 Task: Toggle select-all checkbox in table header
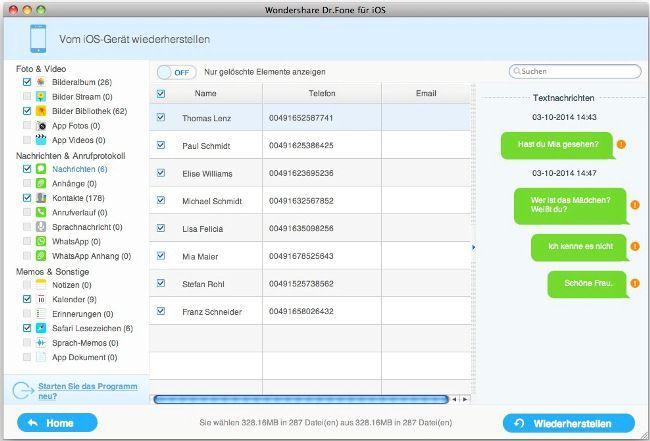(161, 94)
